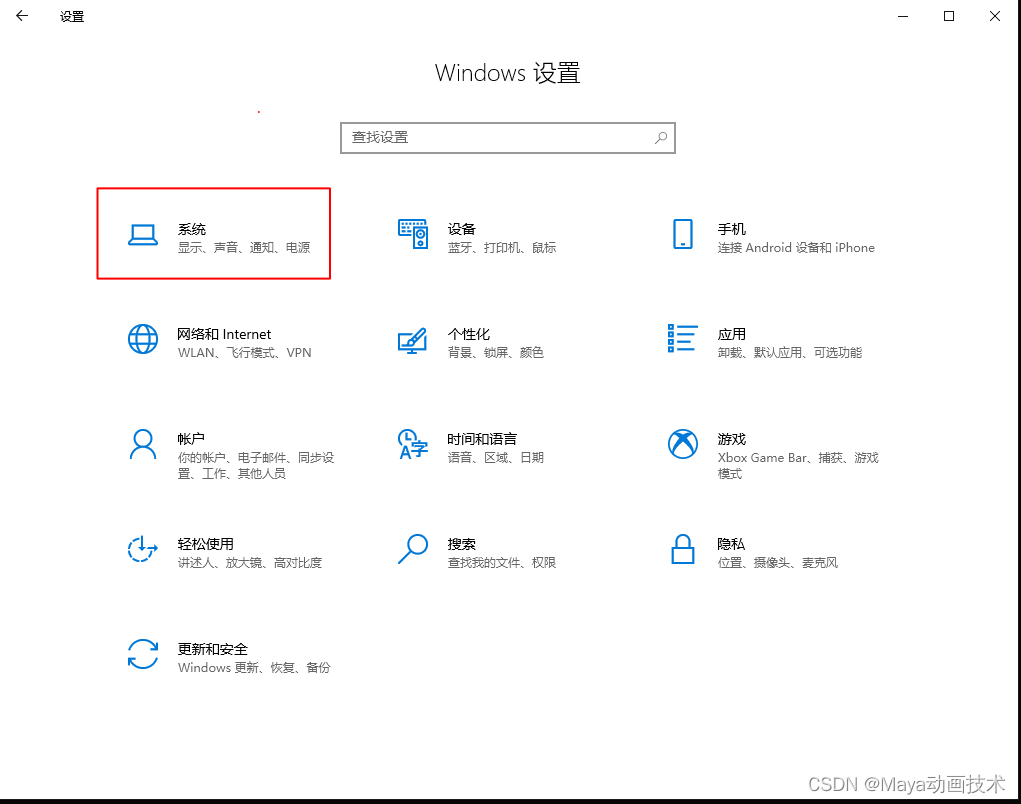Open the 轻松使用 icon

(x=143, y=549)
